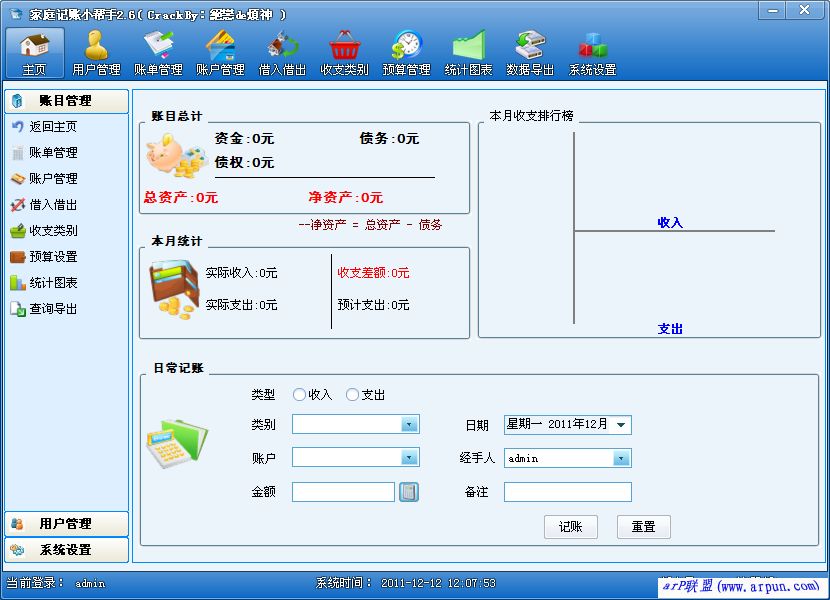The height and width of the screenshot is (600, 830).
Task: Open 账单管理 via its toolbar icon
Action: tap(158, 52)
